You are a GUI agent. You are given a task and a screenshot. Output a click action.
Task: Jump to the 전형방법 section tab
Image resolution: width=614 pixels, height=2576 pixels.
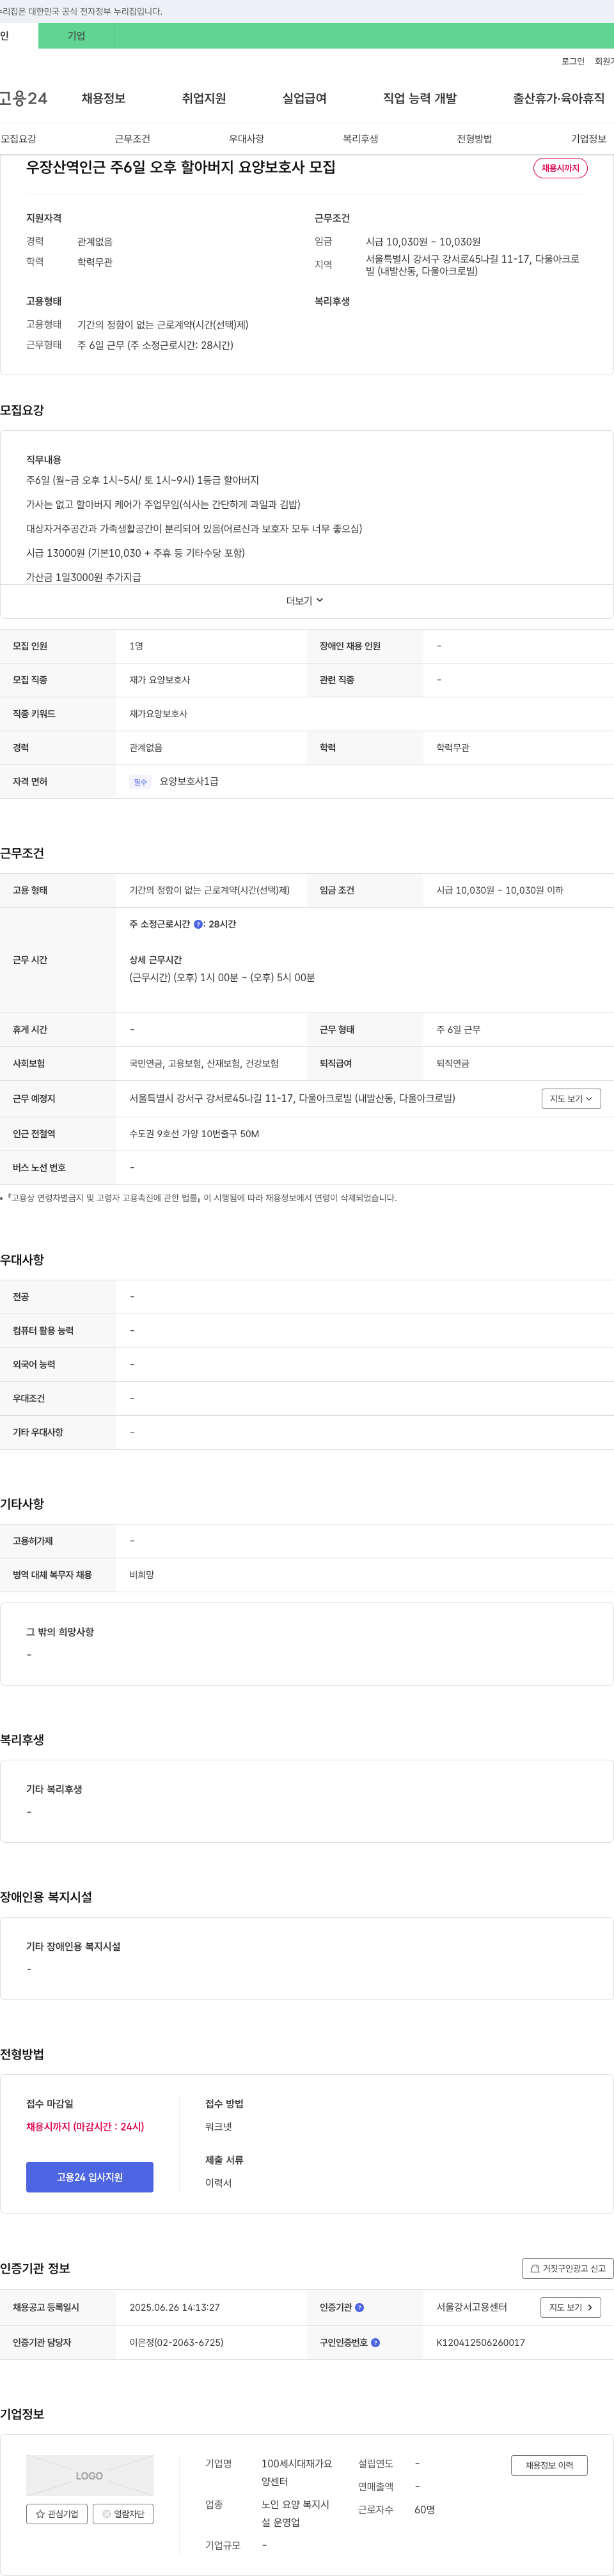click(474, 139)
